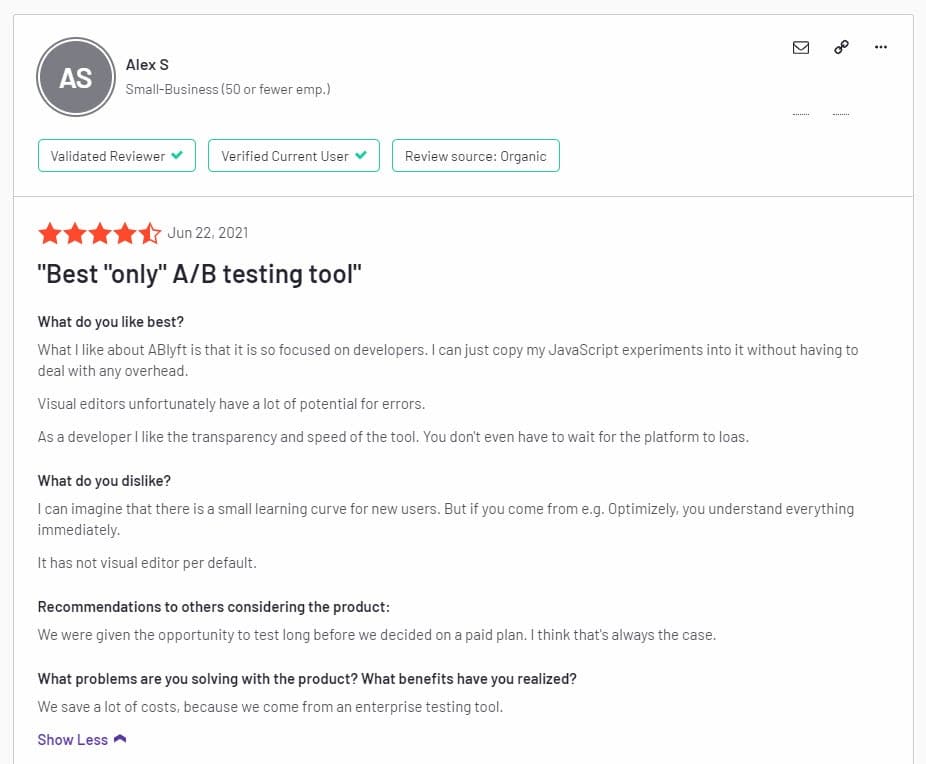Image resolution: width=926 pixels, height=764 pixels.
Task: Open the three-dot more options menu
Action: (x=881, y=47)
